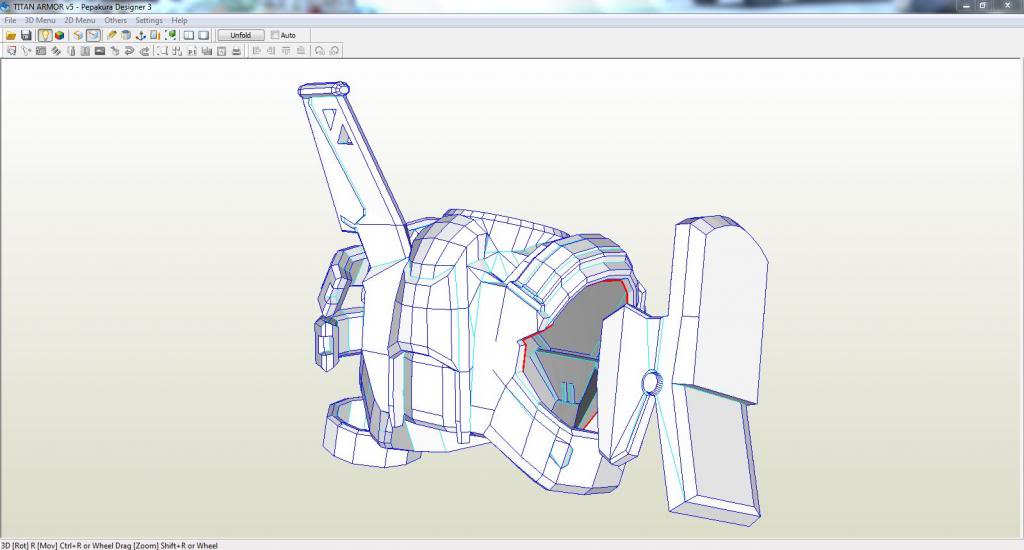The width and height of the screenshot is (1024, 550).
Task: Select the anchor tool icon
Action: (x=141, y=35)
